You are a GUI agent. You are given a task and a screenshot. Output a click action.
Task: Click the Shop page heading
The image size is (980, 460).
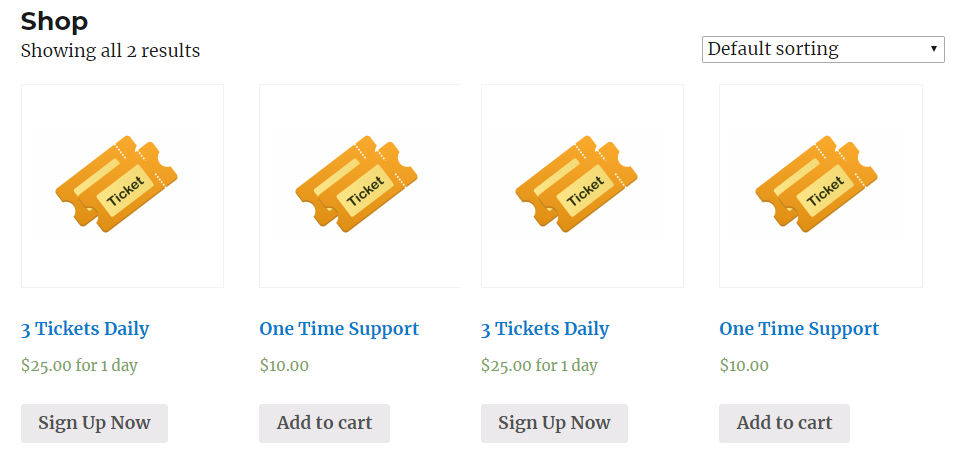click(x=54, y=22)
